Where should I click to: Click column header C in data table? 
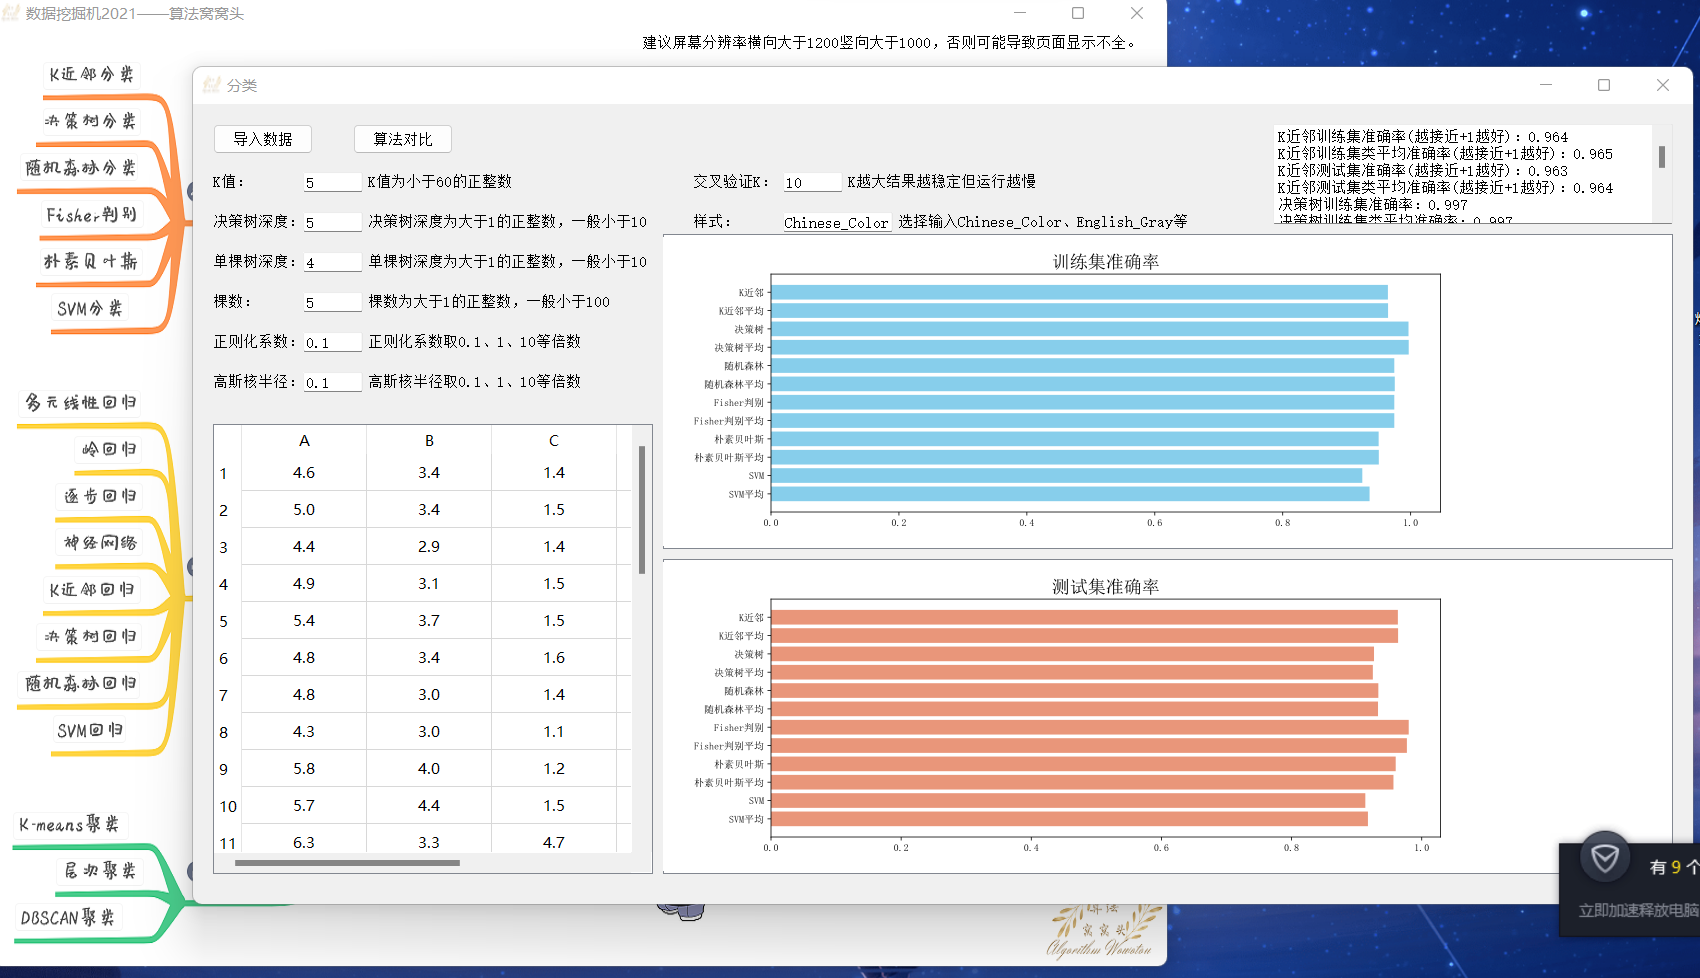click(554, 440)
